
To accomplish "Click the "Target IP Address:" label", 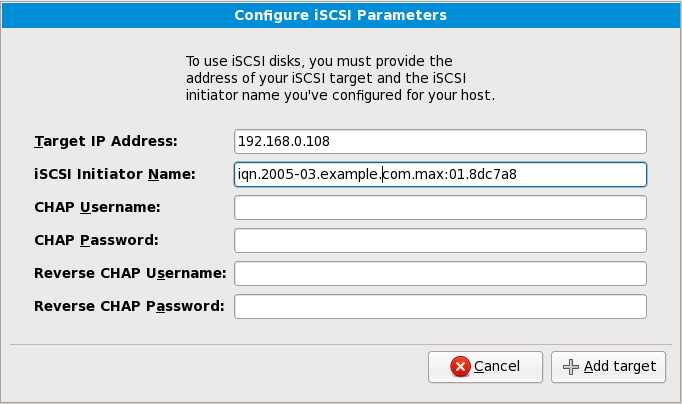I will [105, 141].
